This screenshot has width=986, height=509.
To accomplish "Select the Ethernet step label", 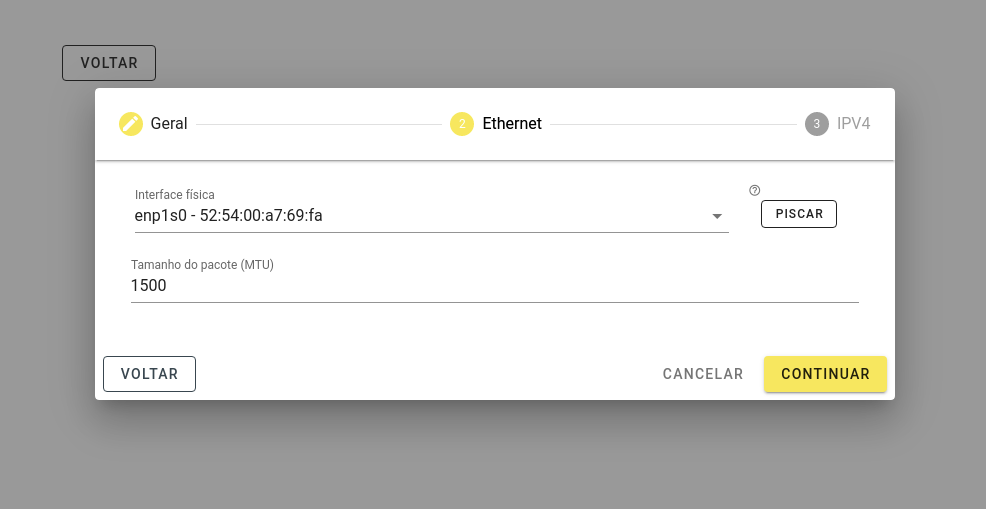I will click(512, 124).
